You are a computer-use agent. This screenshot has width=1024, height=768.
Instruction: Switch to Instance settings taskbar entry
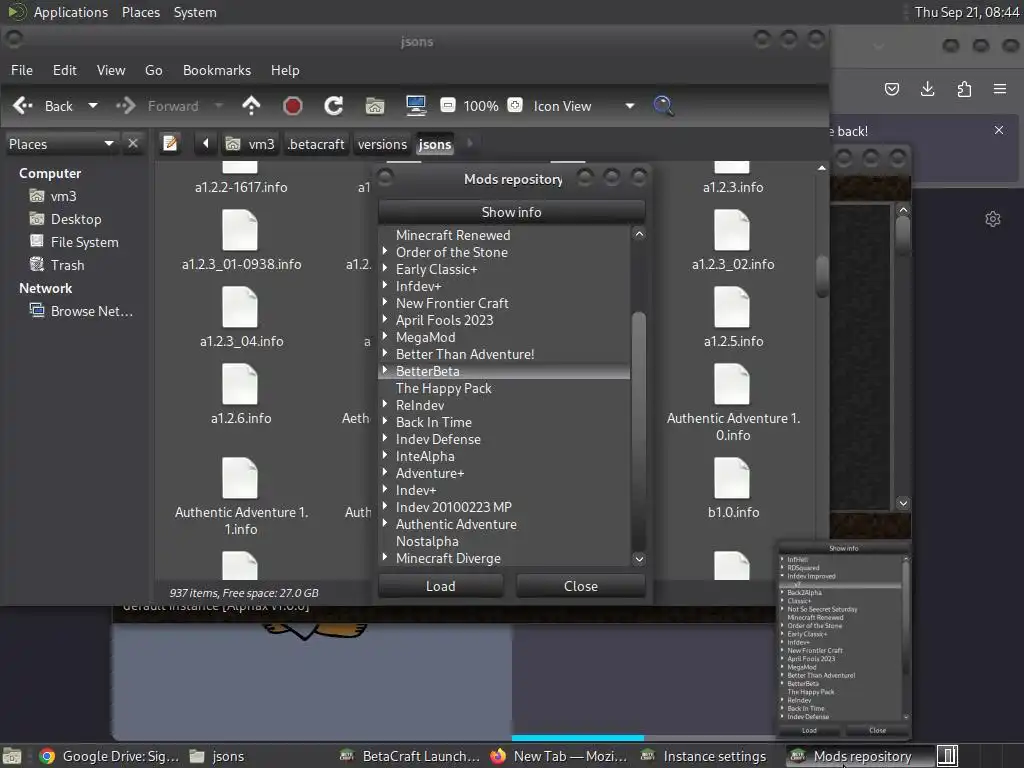pyautogui.click(x=703, y=756)
